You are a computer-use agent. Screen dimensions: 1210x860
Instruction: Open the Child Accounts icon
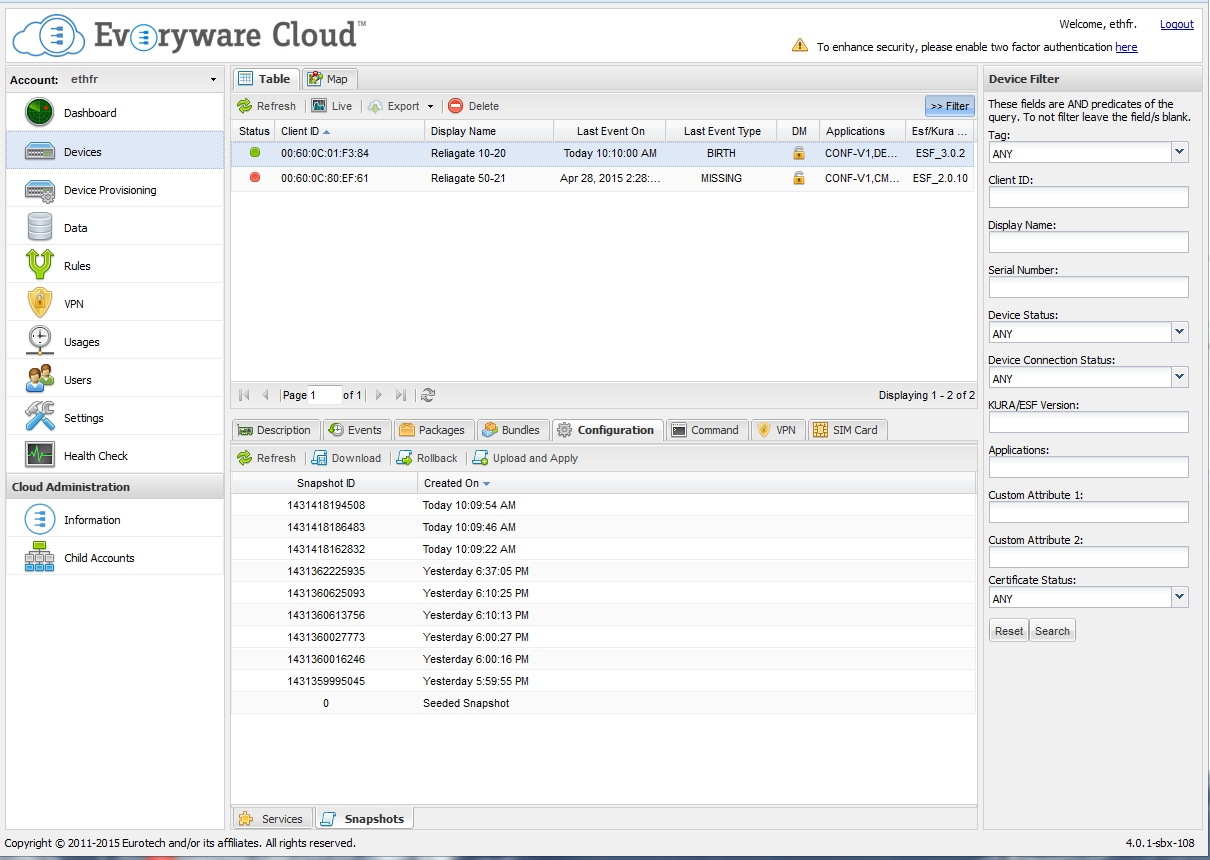tap(40, 558)
